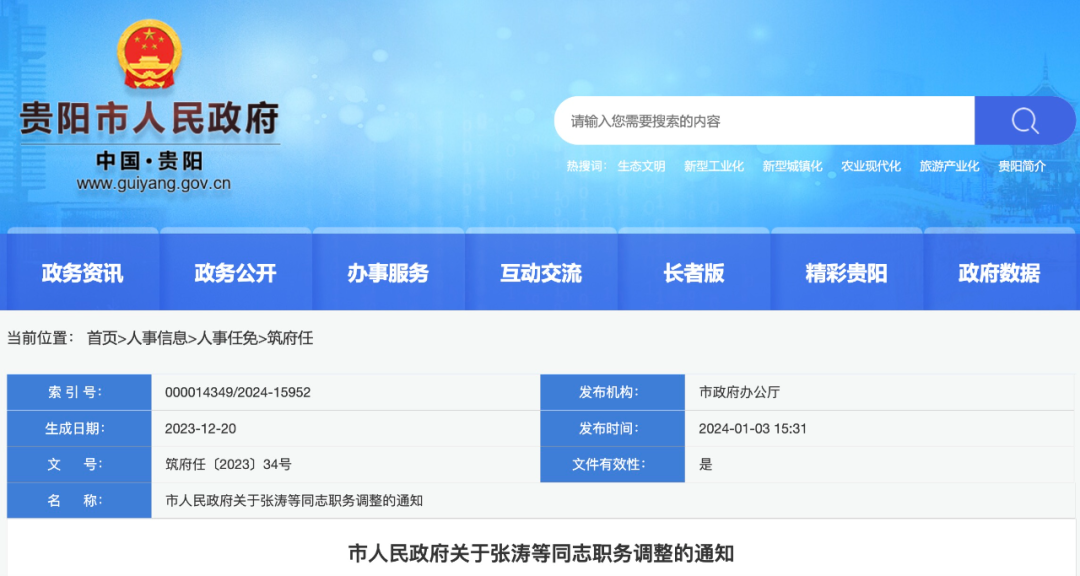
Task: Select the 办事服务 navigation tab
Action: tap(388, 273)
